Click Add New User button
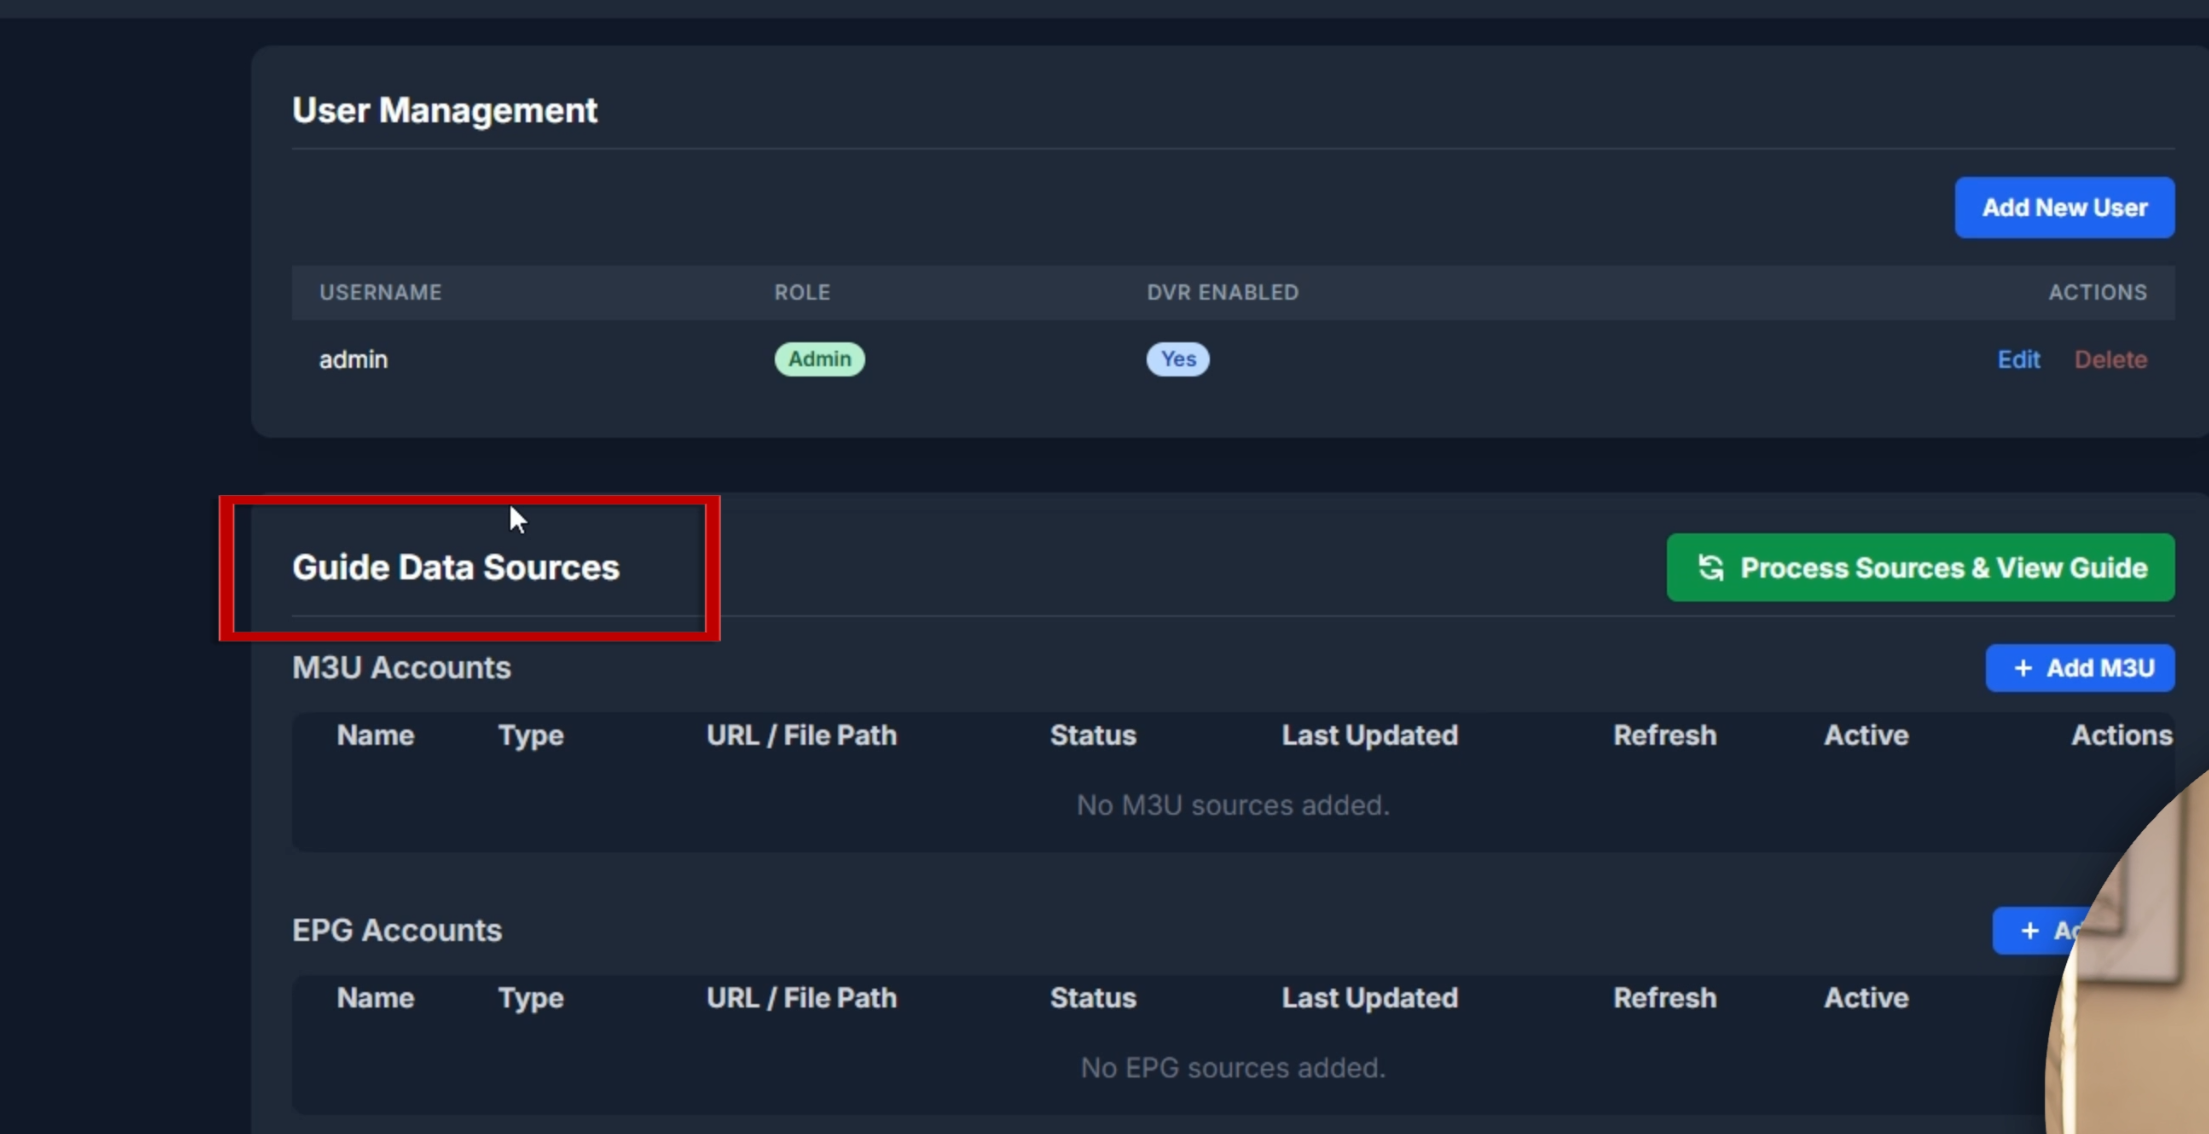The image size is (2209, 1134). coord(2064,207)
